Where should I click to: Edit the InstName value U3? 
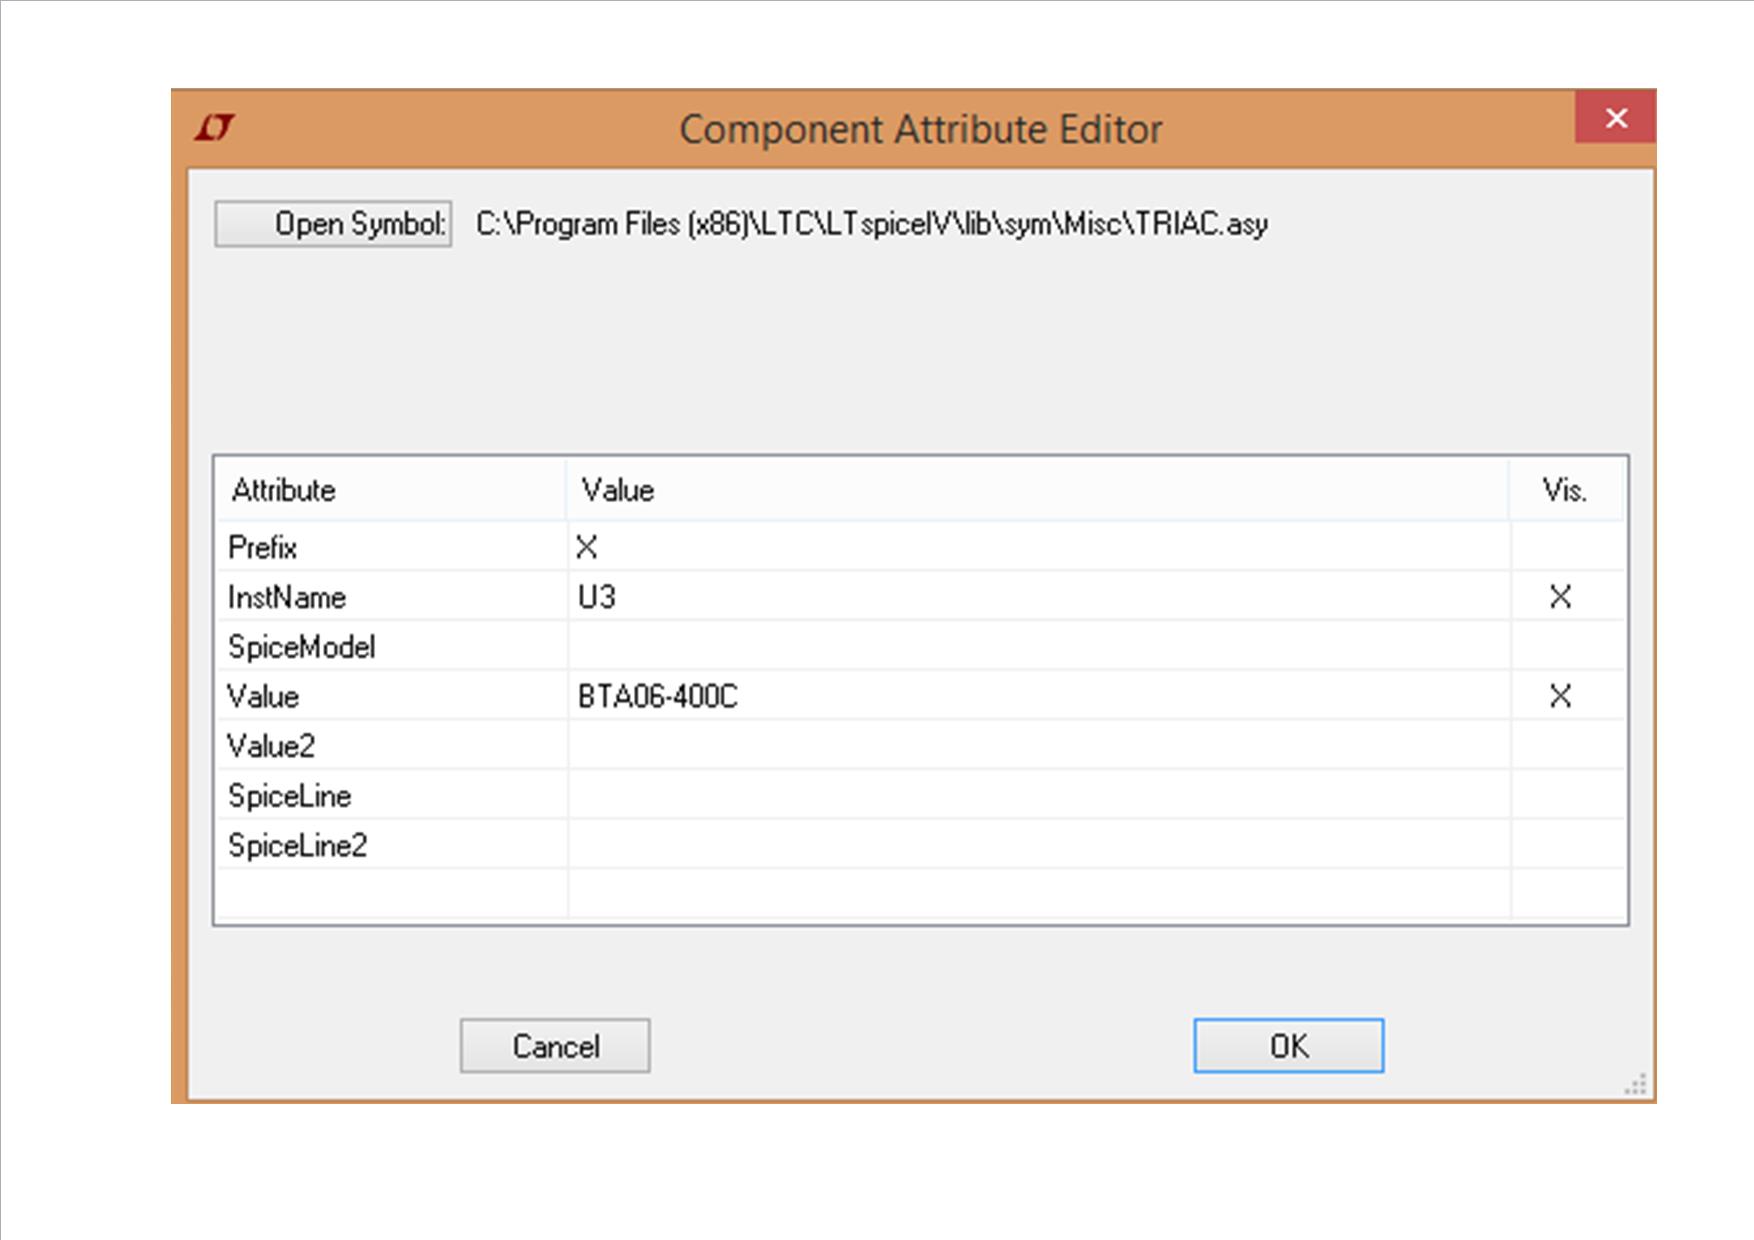[1038, 597]
